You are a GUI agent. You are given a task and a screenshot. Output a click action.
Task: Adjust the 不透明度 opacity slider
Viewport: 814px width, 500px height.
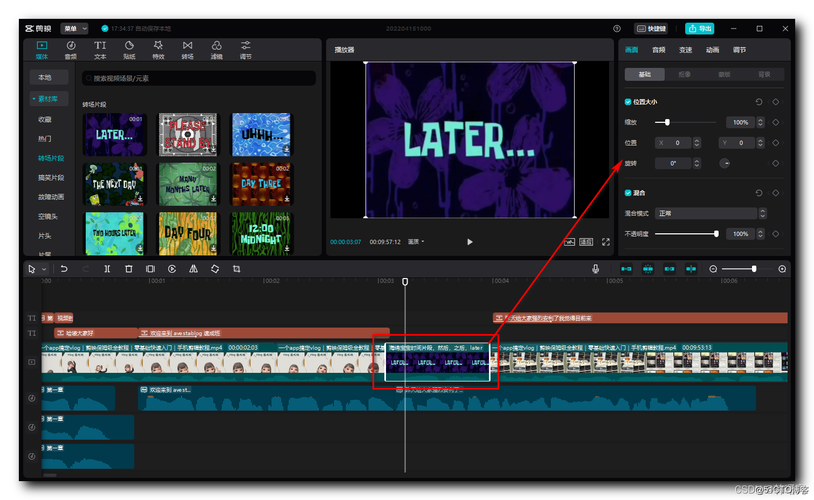pos(686,234)
